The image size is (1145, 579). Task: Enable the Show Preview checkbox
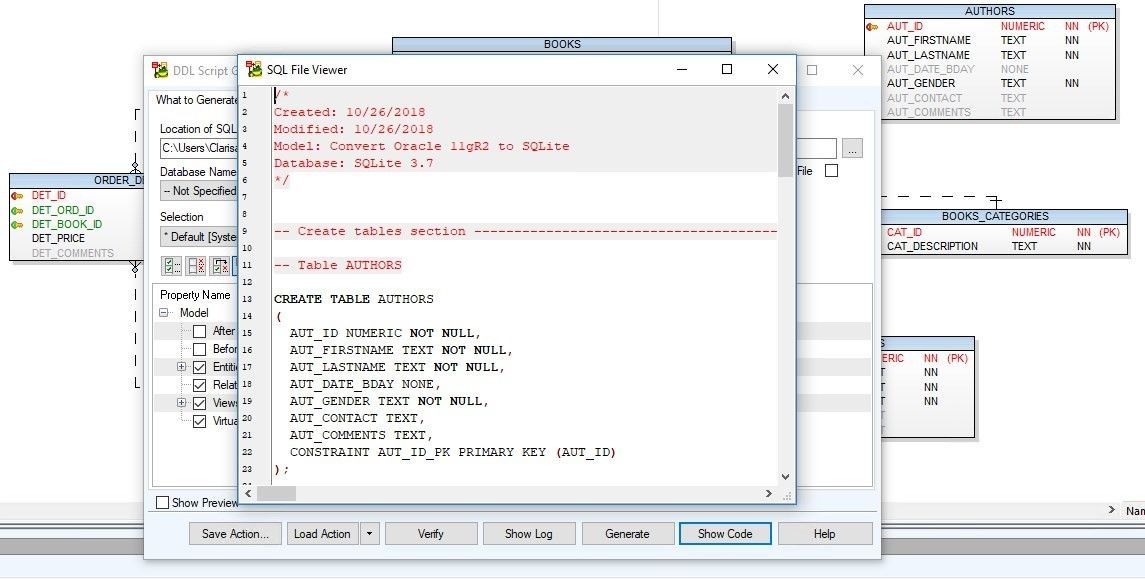coord(163,502)
